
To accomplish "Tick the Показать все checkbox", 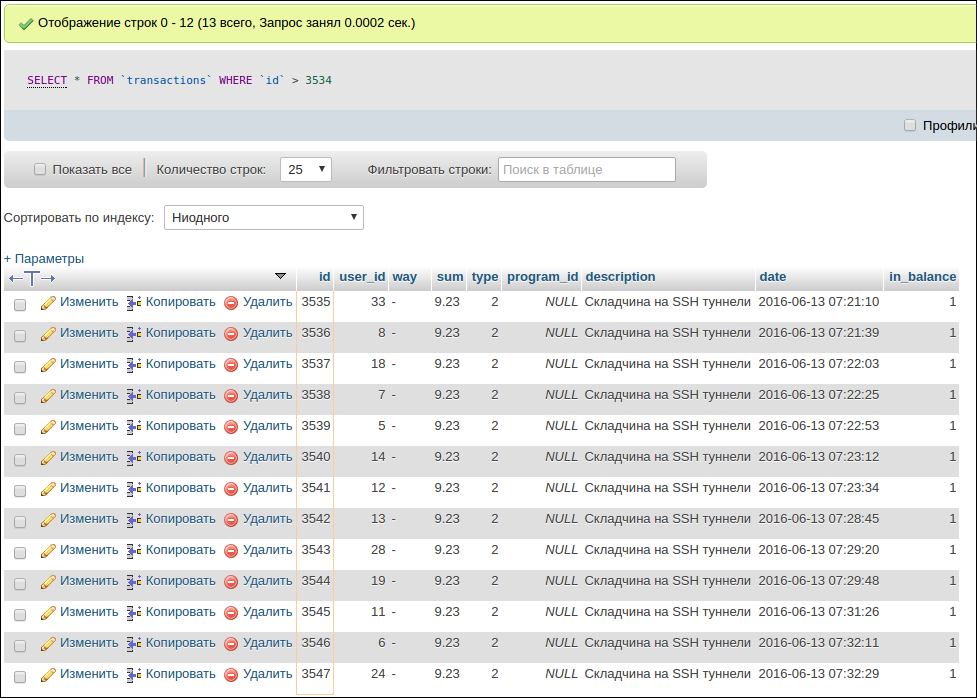I will click(40, 170).
